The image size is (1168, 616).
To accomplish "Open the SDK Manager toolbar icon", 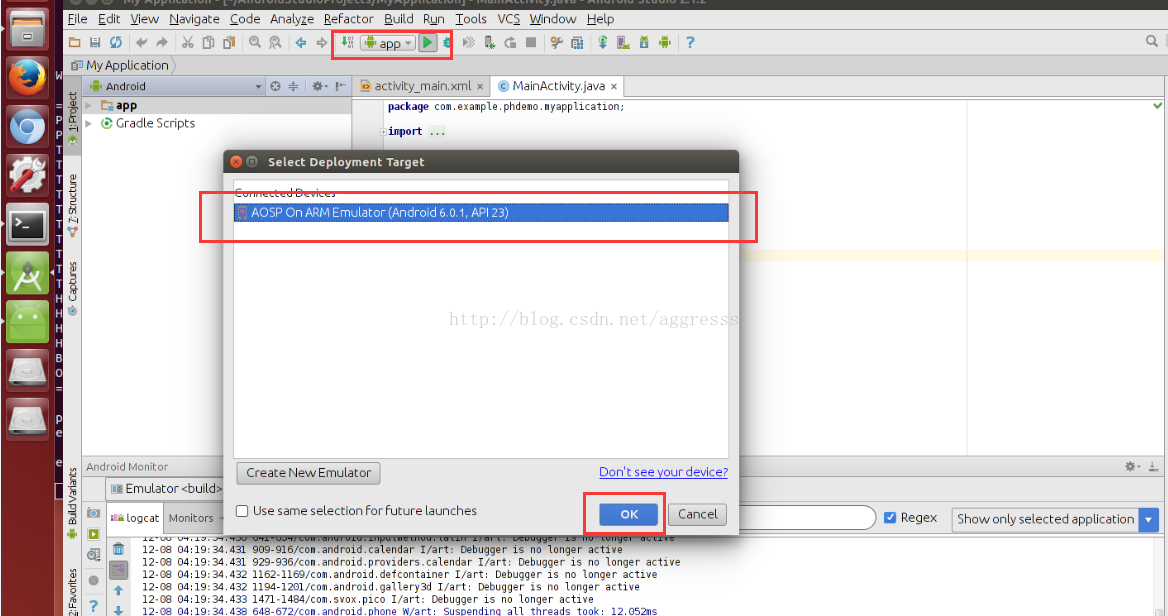I will coord(644,42).
